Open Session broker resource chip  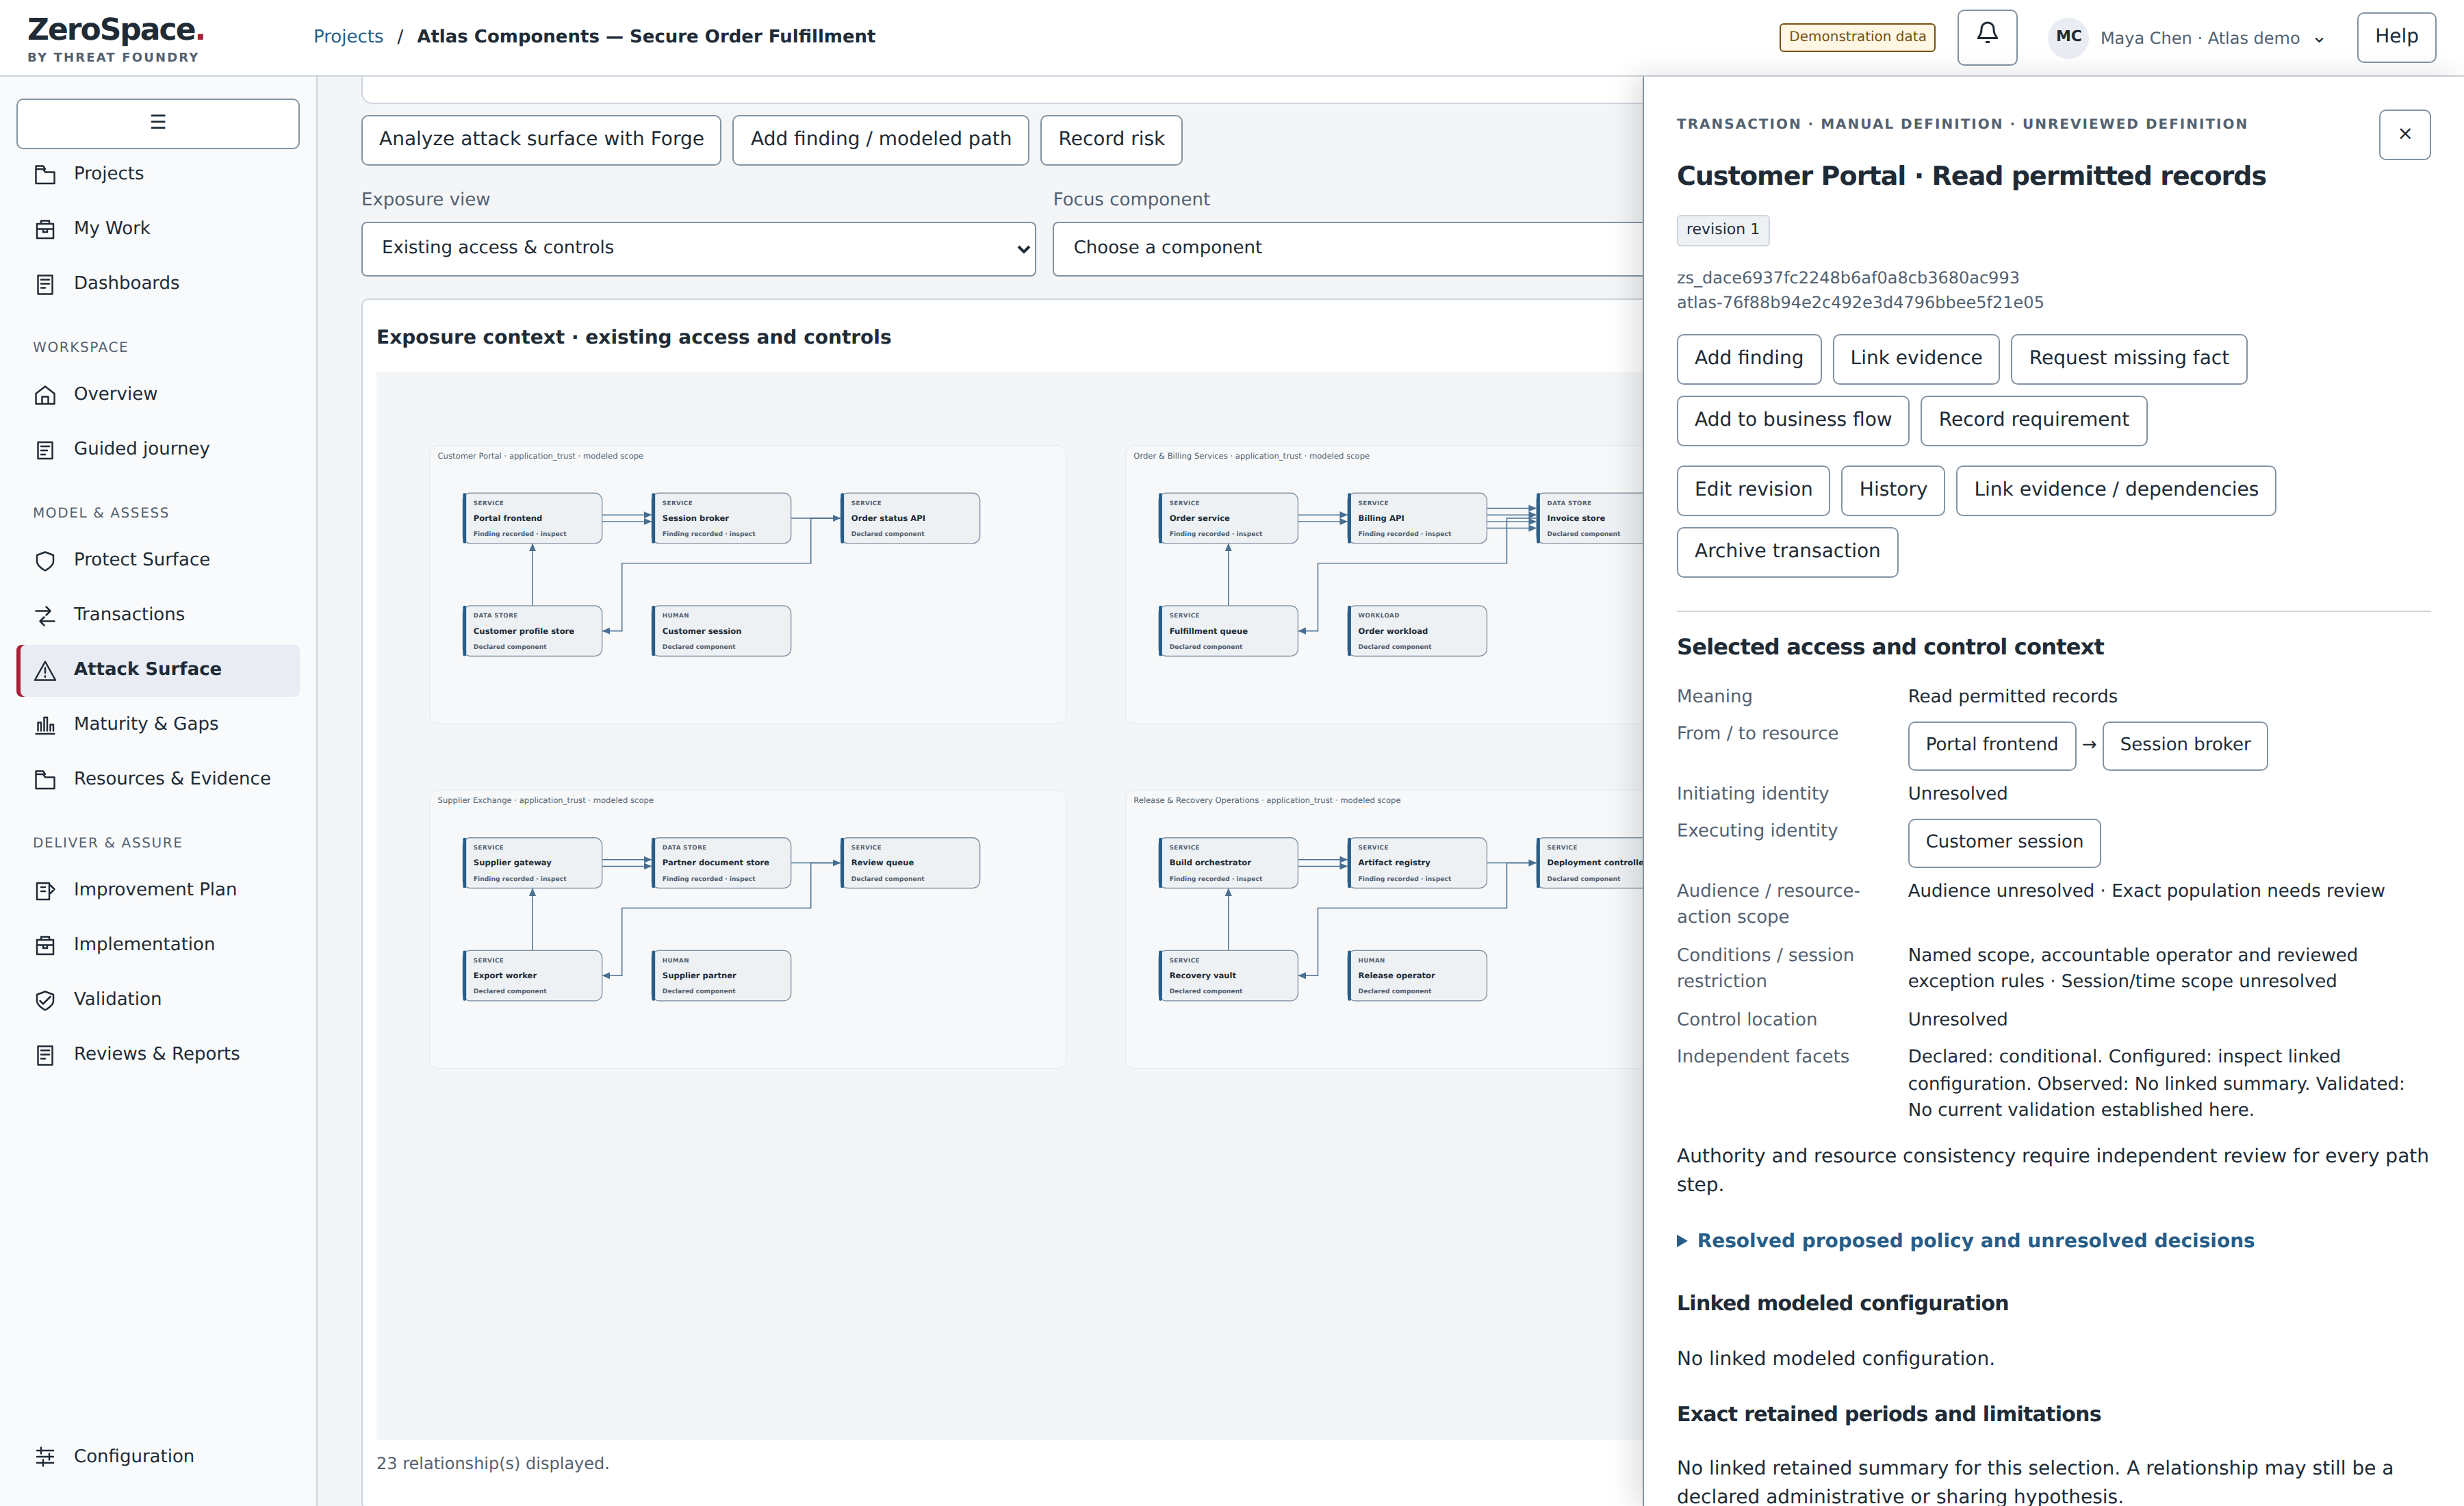tap(2184, 746)
